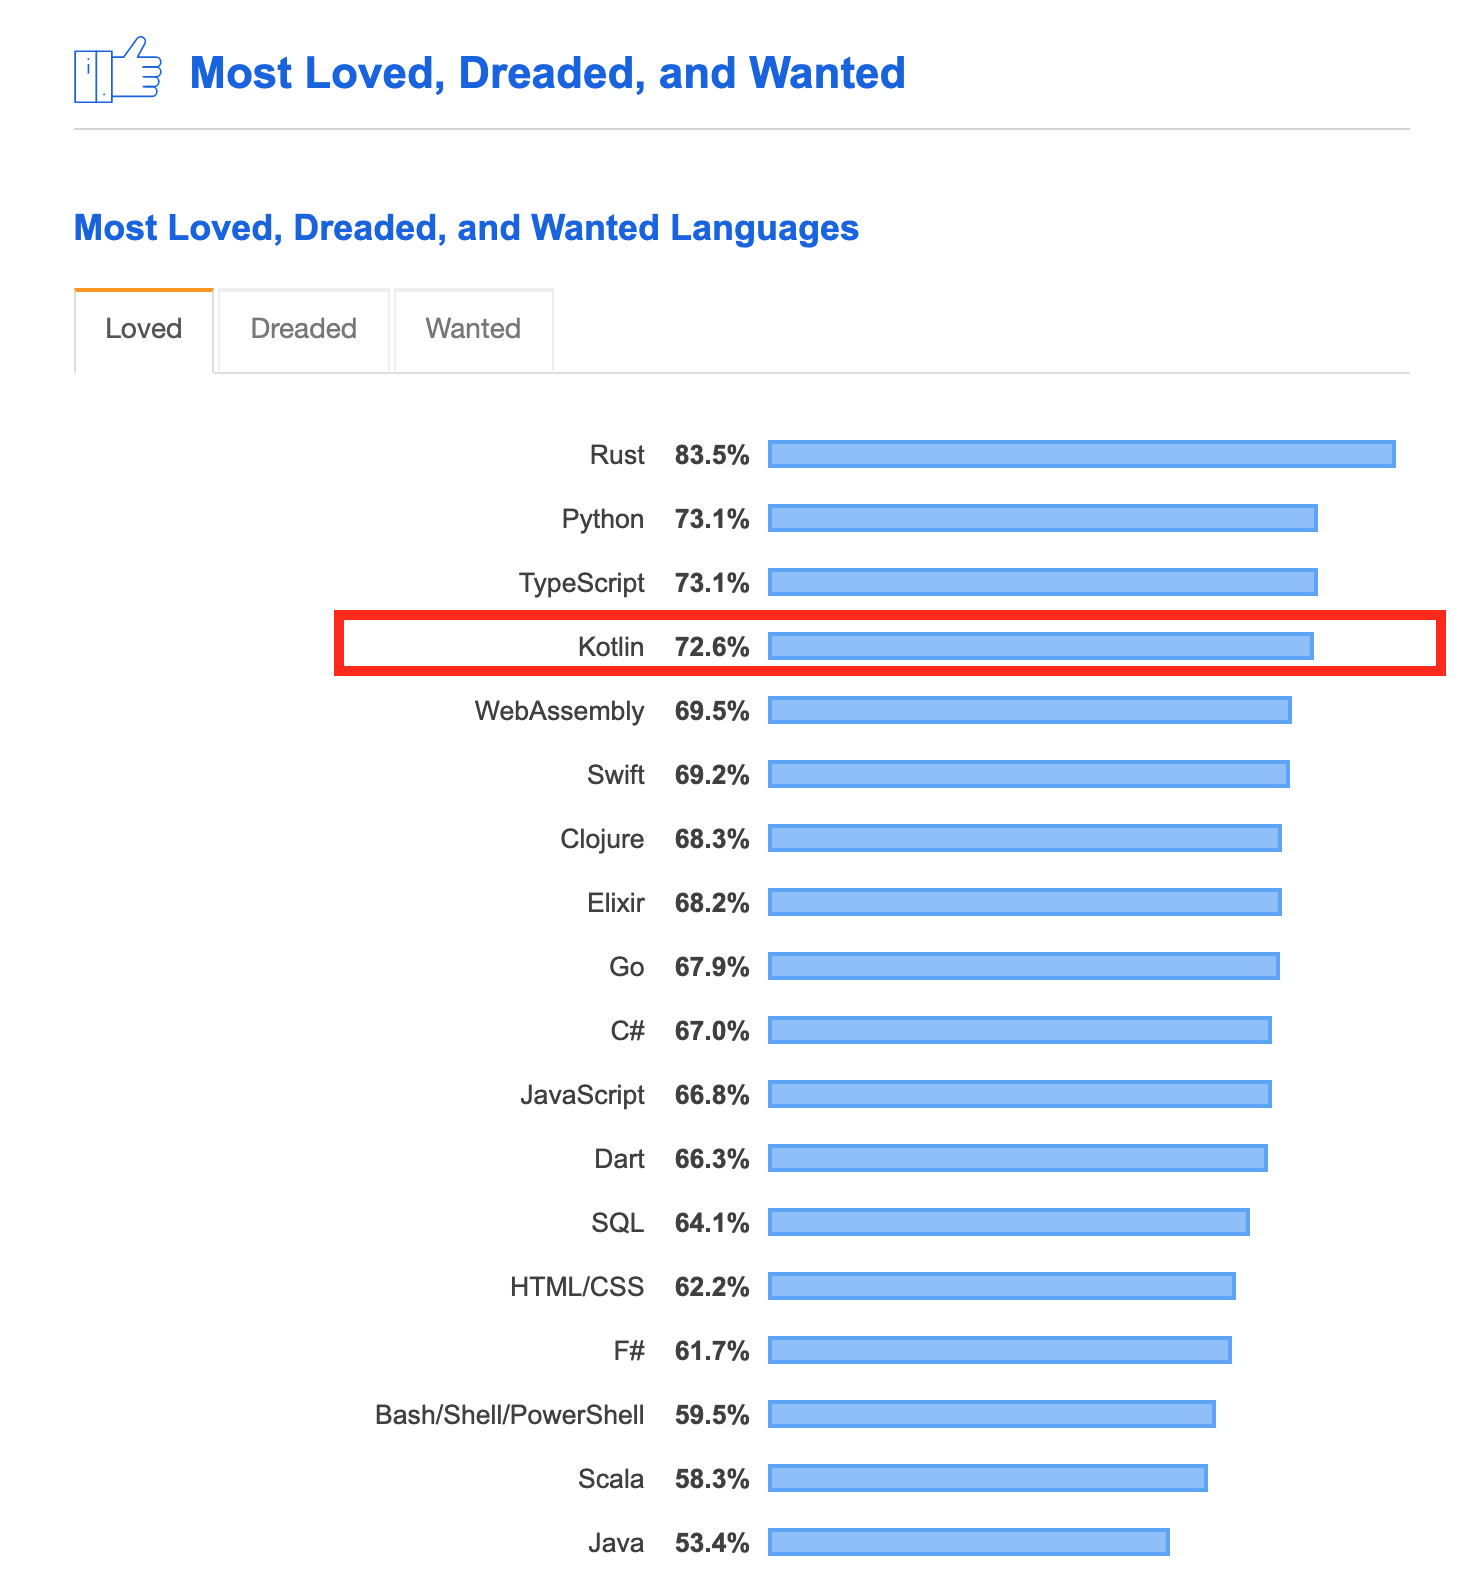Click the JavaScript label
The width and height of the screenshot is (1472, 1574).
click(x=582, y=1094)
